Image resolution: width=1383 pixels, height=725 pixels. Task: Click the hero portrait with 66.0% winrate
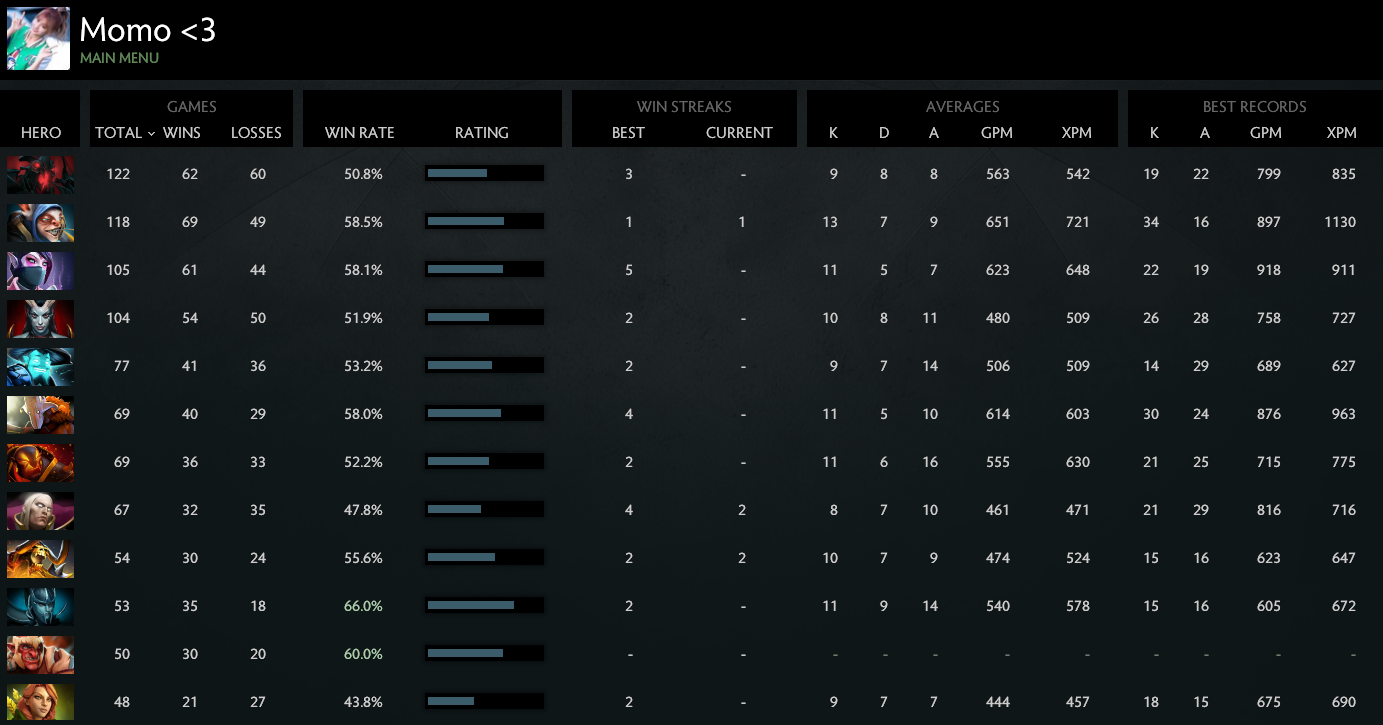click(x=40, y=606)
